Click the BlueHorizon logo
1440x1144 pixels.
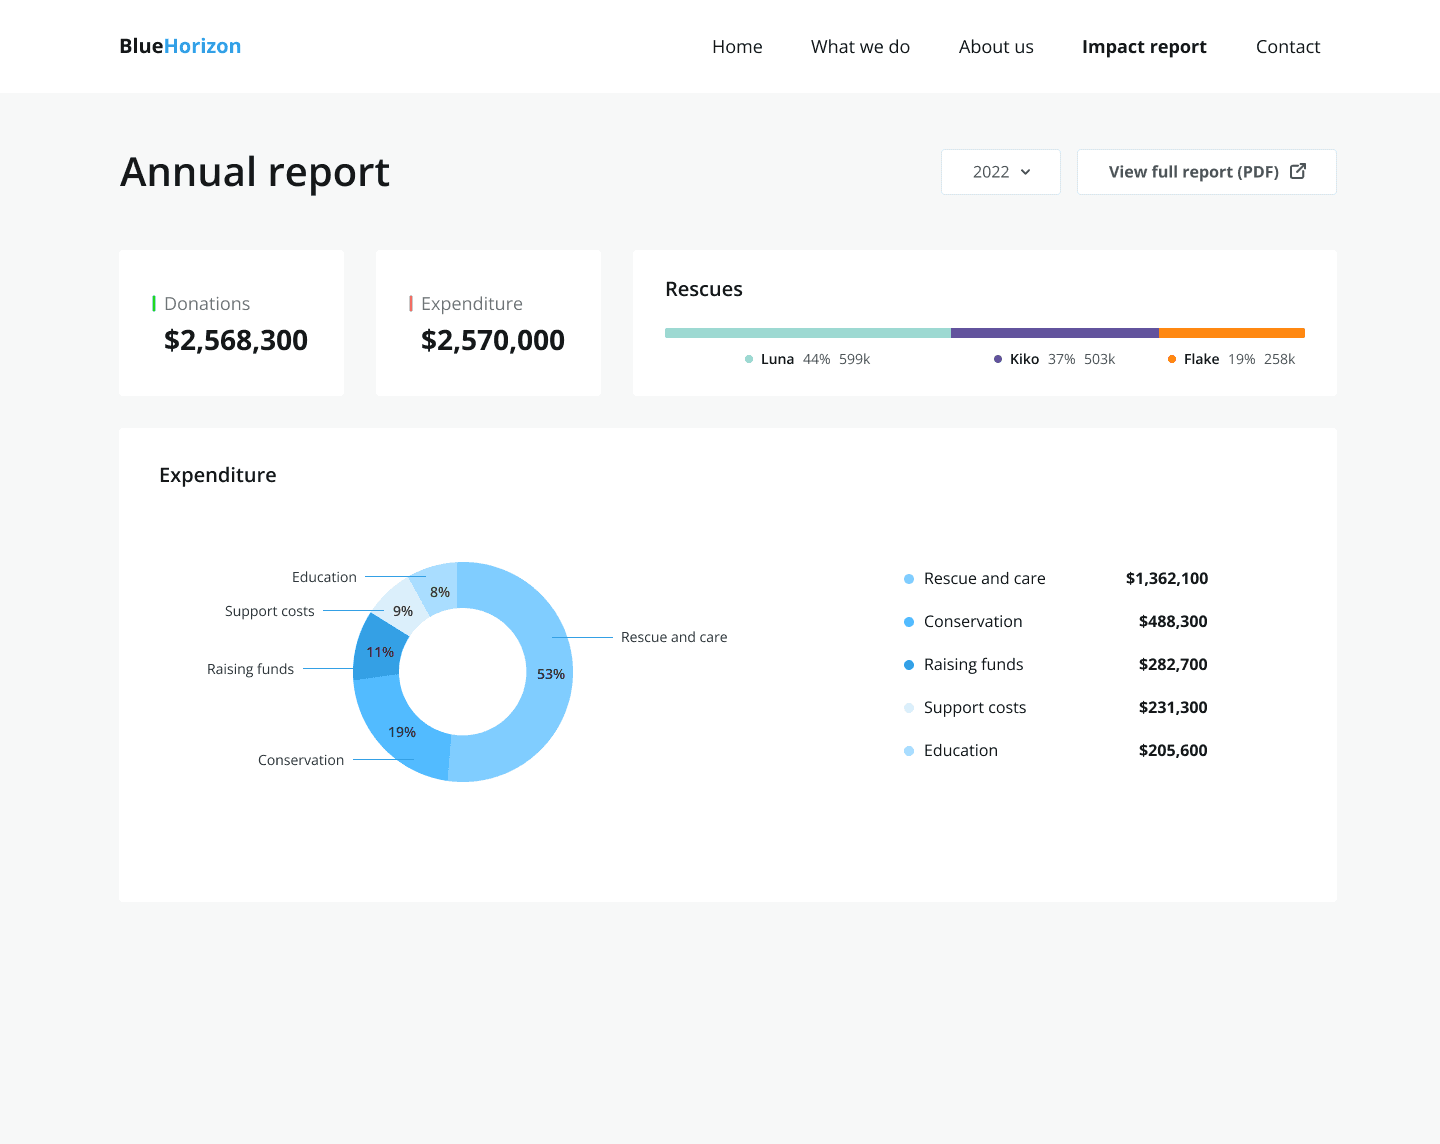(180, 46)
